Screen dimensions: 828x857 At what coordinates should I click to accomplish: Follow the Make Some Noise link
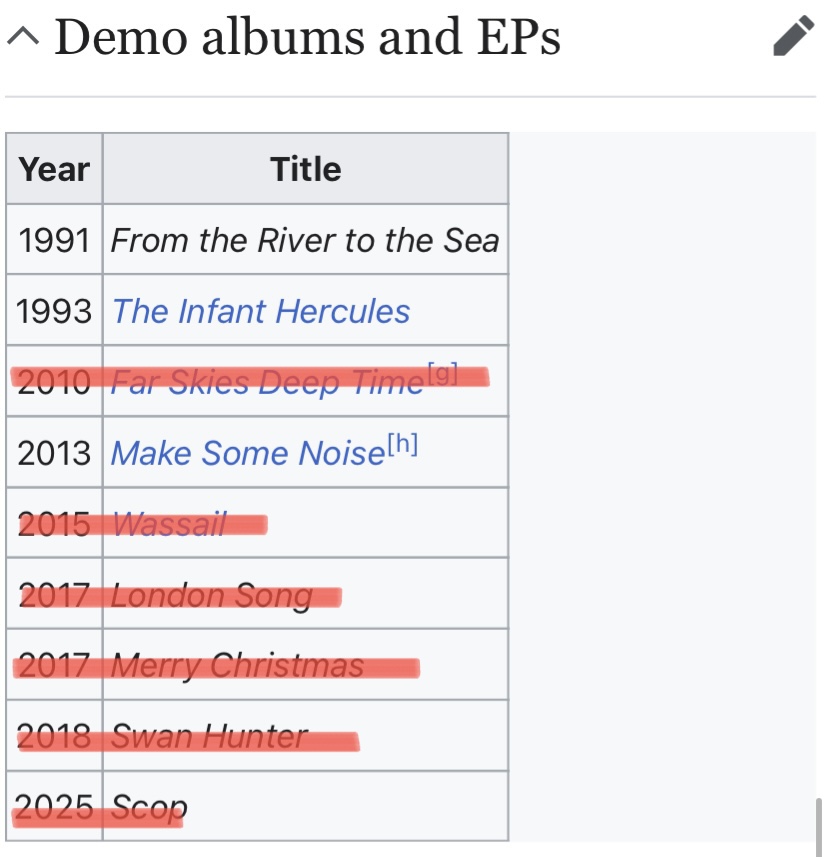(247, 454)
